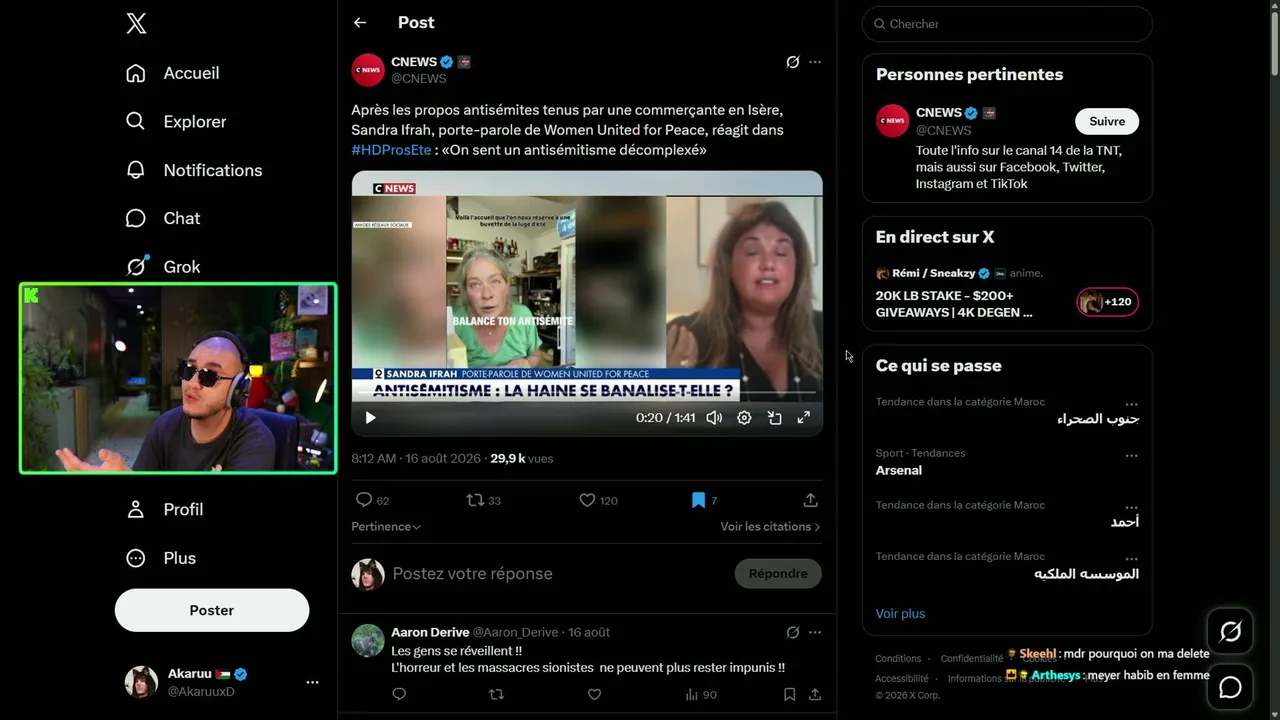The image size is (1280, 720).
Task: Mute the video sound
Action: click(x=714, y=418)
